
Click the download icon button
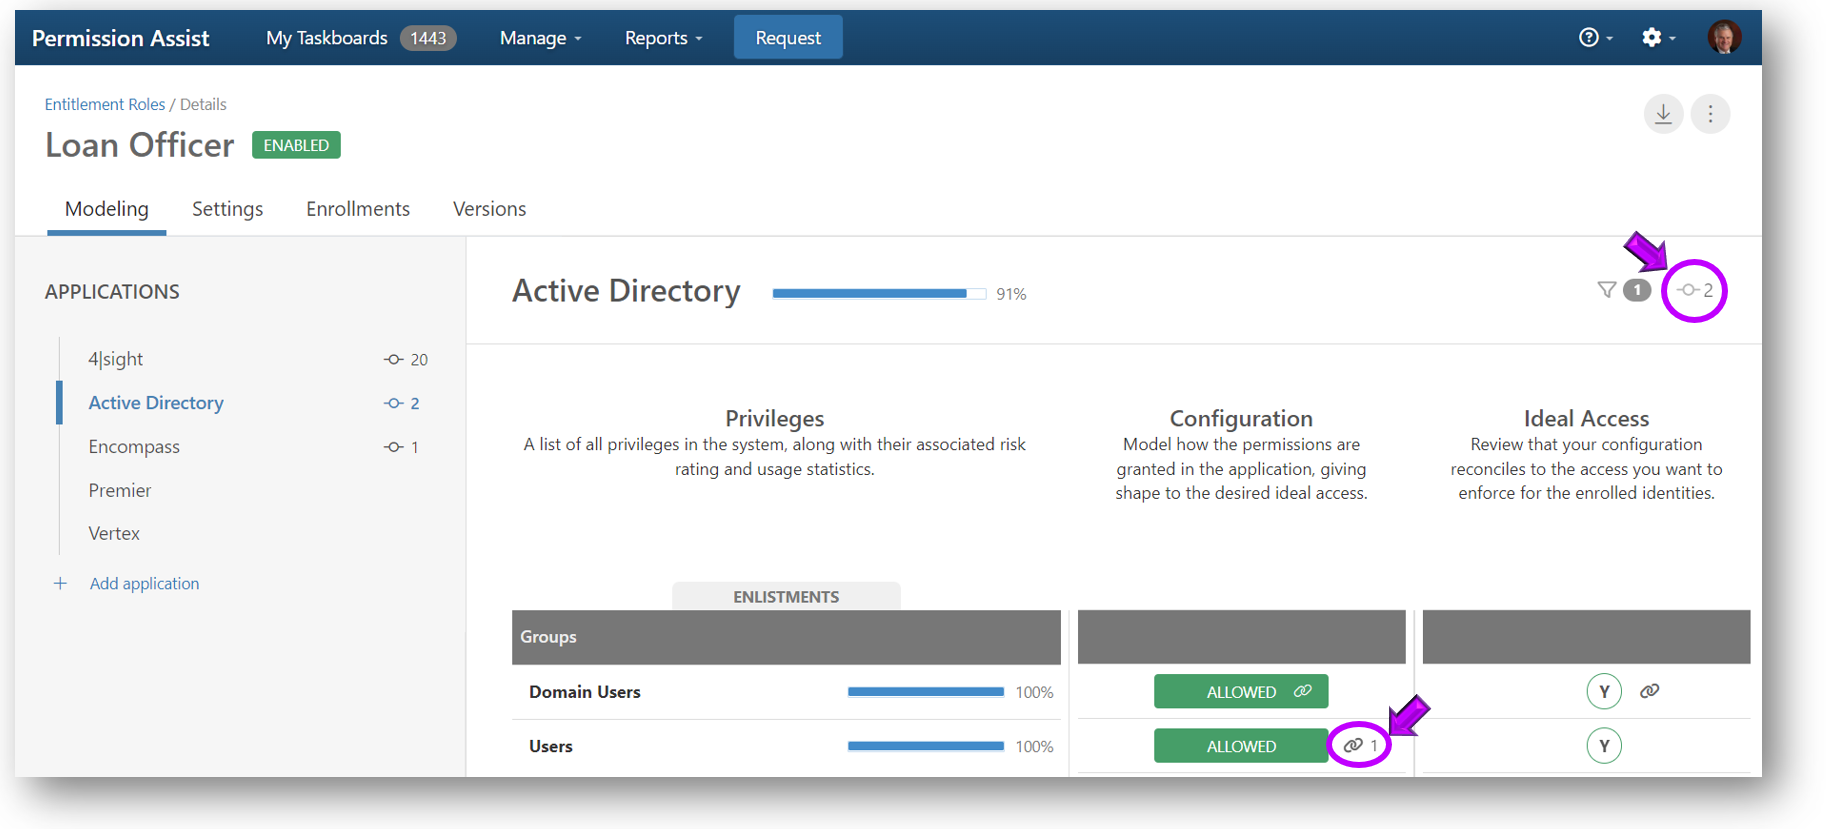1663,114
